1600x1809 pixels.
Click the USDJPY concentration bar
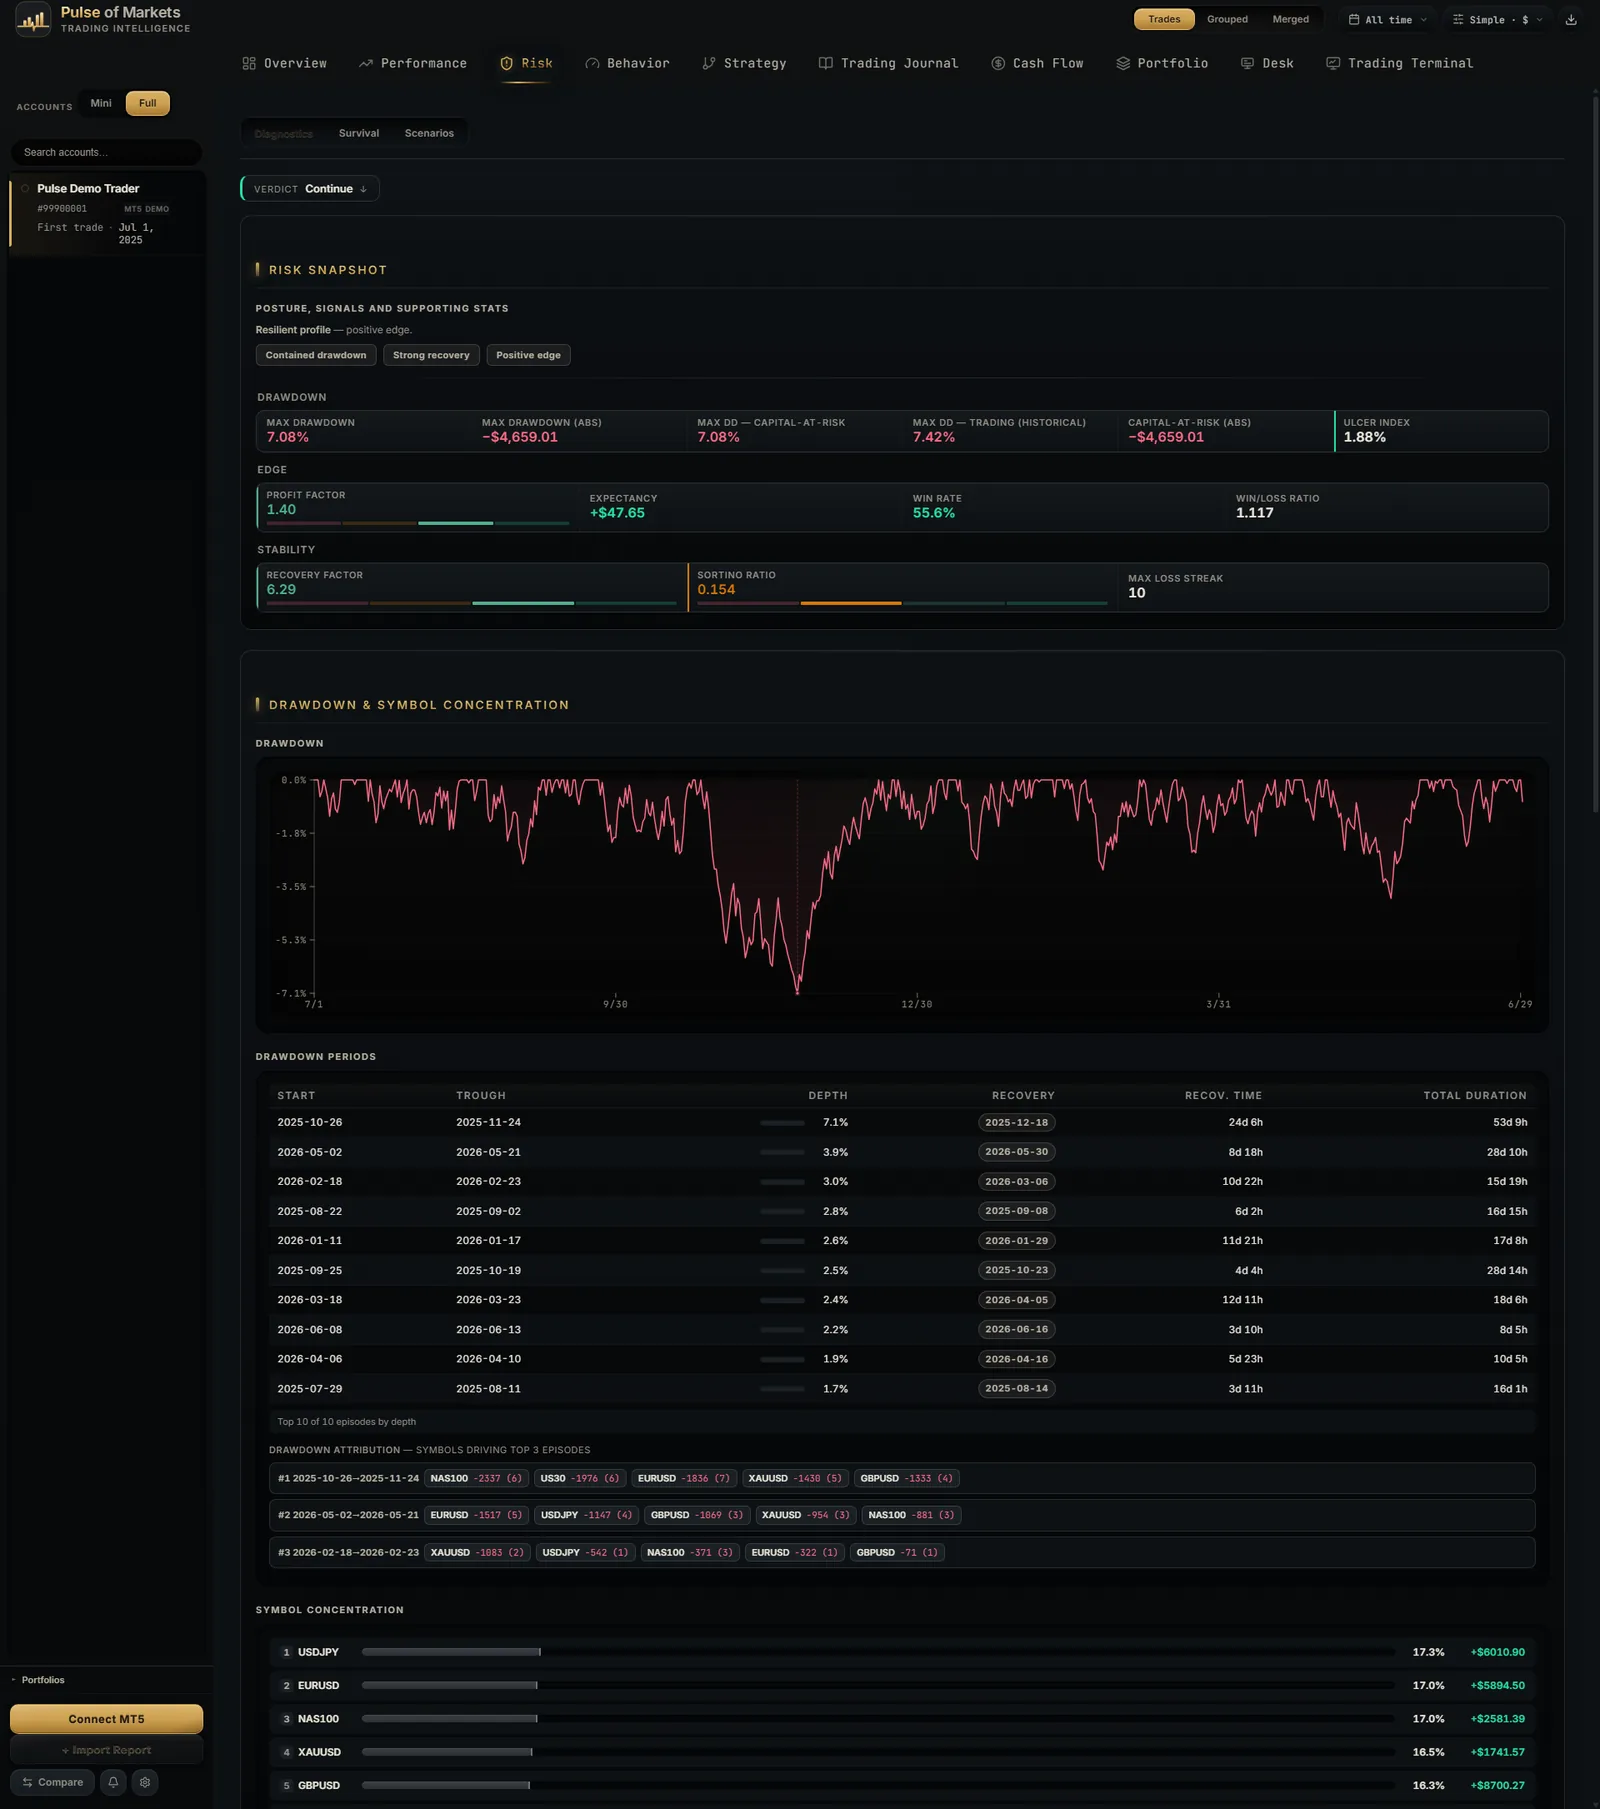tap(878, 1652)
